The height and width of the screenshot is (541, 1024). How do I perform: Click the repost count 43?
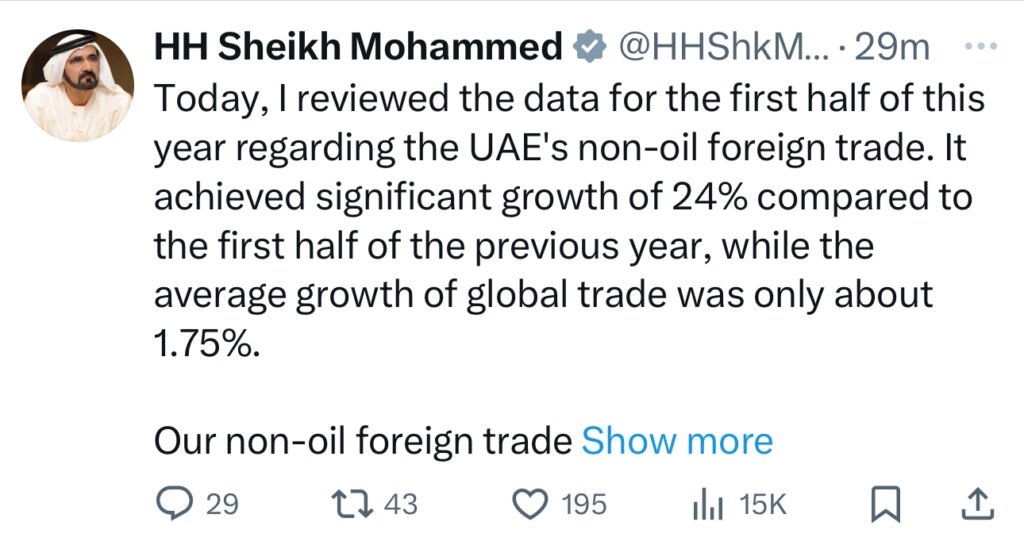[400, 505]
